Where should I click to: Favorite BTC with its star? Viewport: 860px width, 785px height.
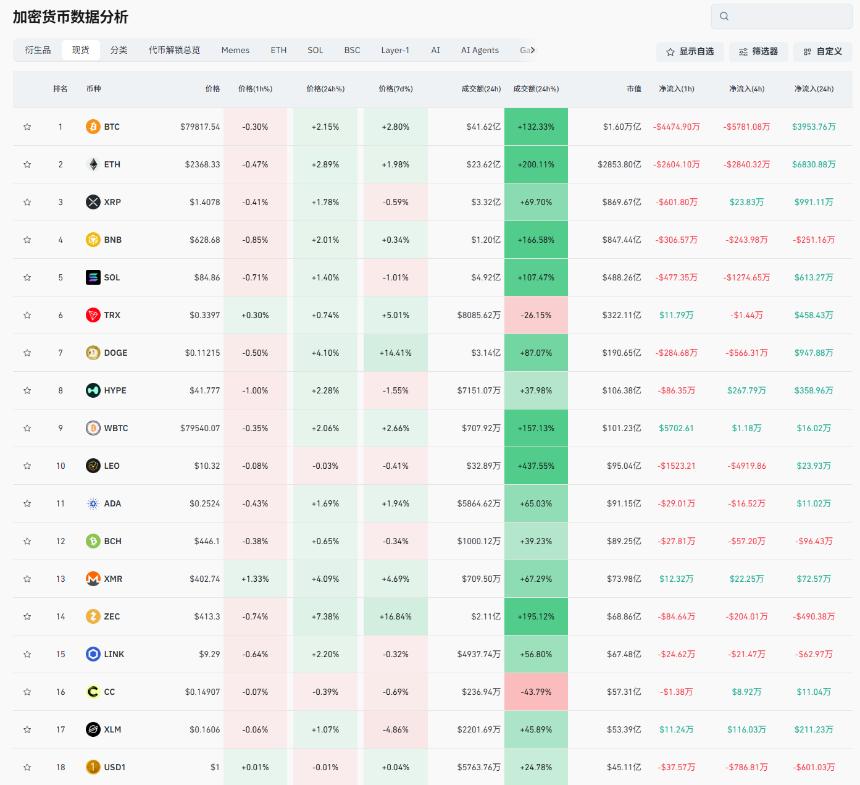[27, 127]
